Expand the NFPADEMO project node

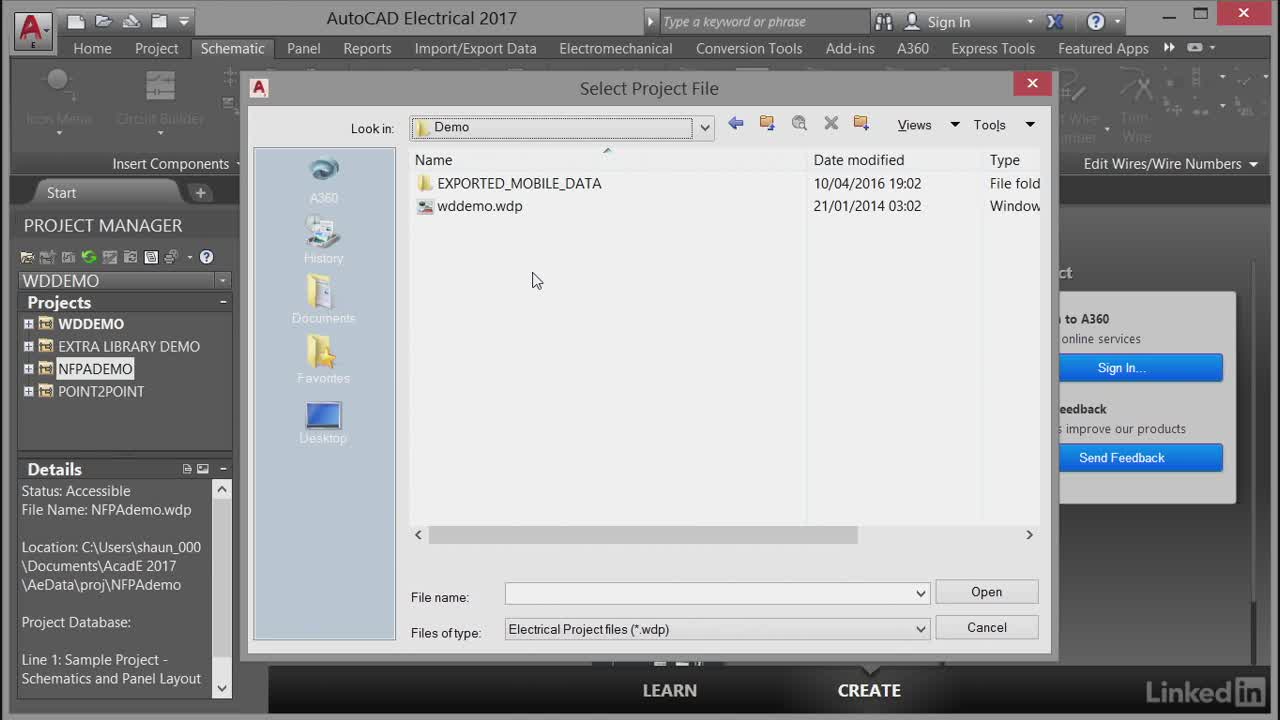pos(28,369)
